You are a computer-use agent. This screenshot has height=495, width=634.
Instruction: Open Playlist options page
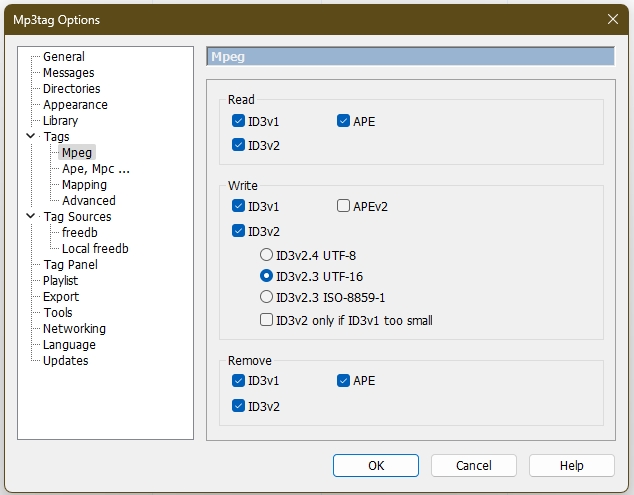pos(61,281)
